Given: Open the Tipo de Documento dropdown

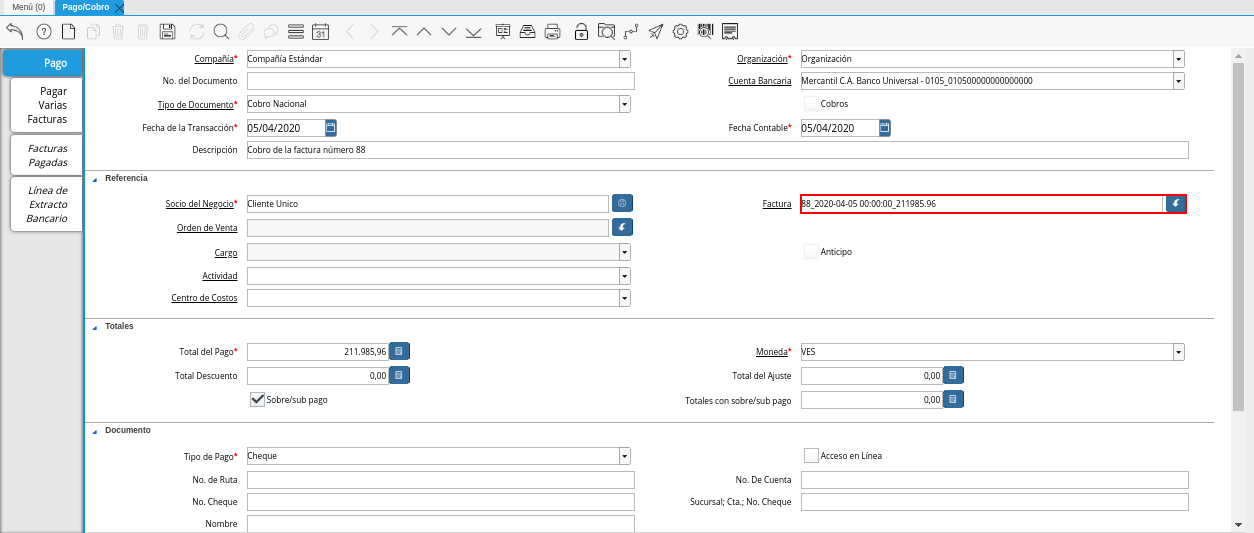Looking at the screenshot, I should (x=624, y=104).
